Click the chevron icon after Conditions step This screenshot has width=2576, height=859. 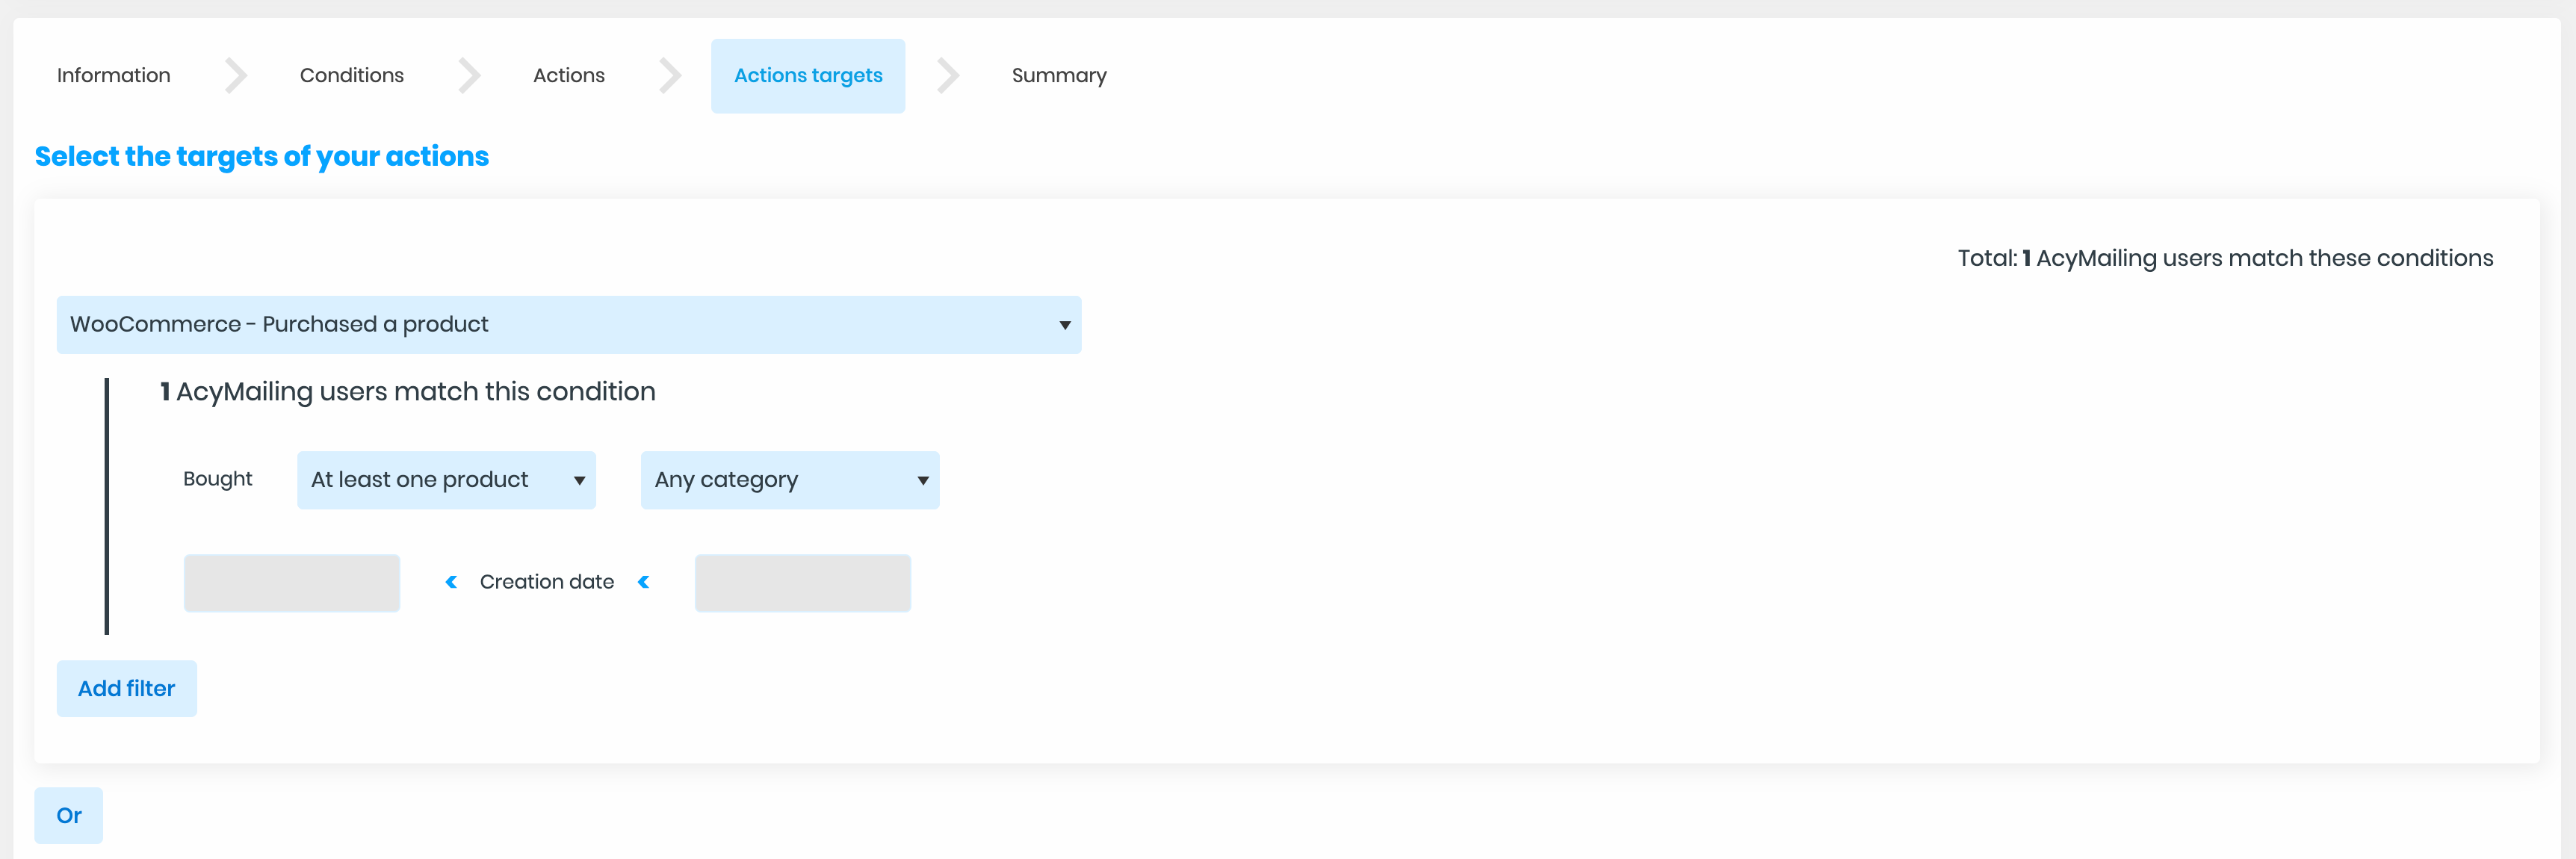tap(469, 76)
